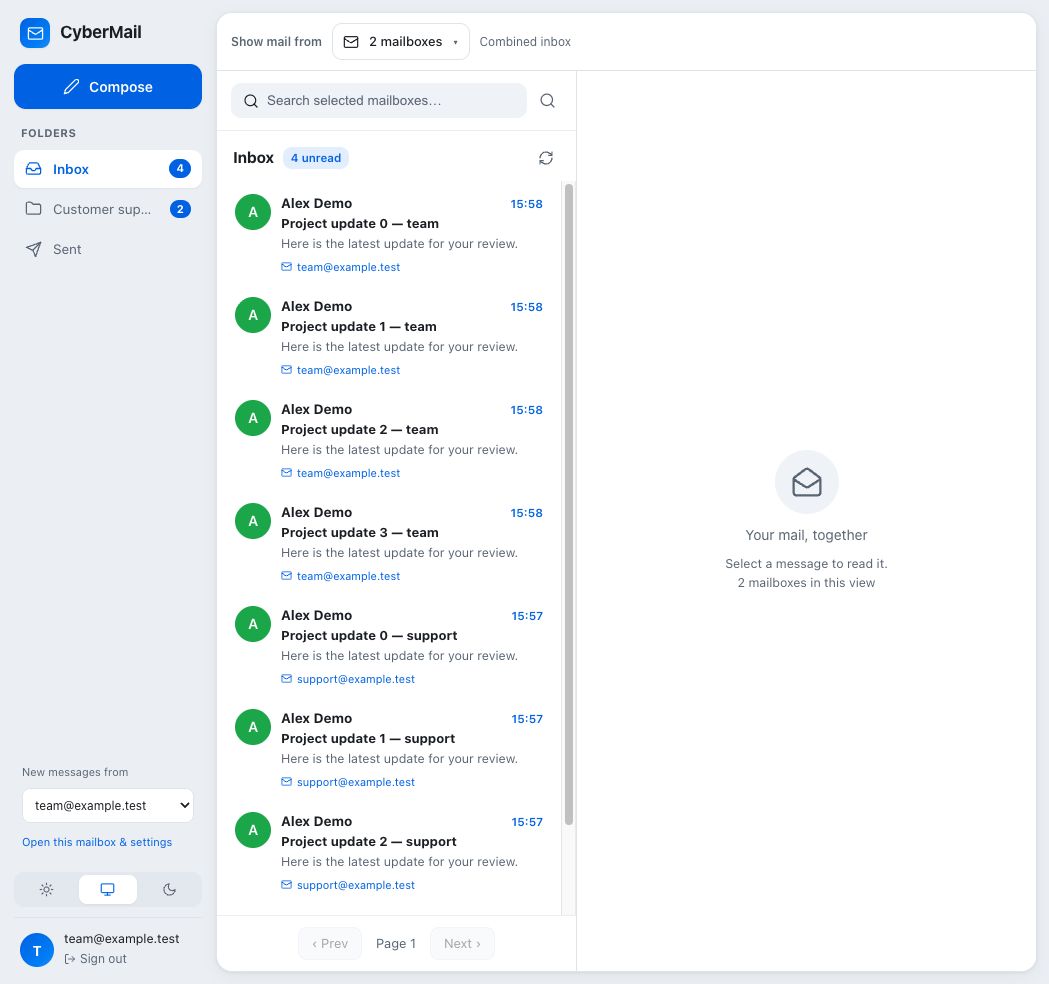Click the avatar of Project update 3 — team
Screen dimensions: 1049x984
[253, 521]
